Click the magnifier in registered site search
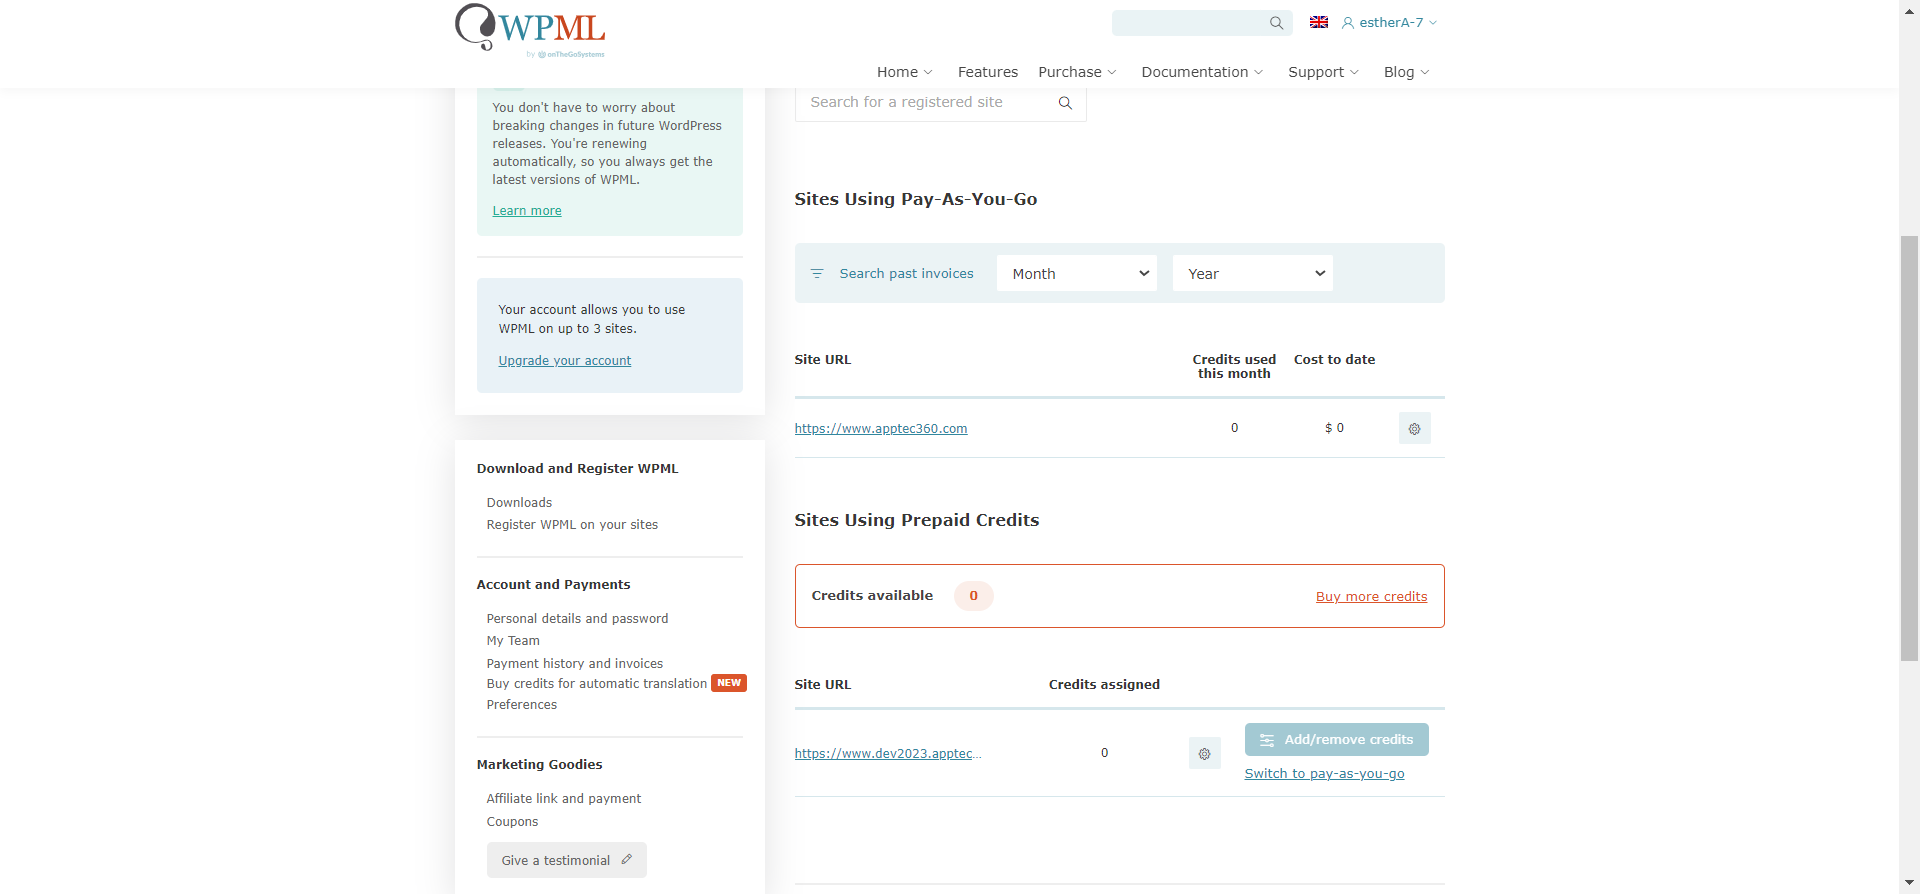Image resolution: width=1920 pixels, height=894 pixels. click(1065, 103)
